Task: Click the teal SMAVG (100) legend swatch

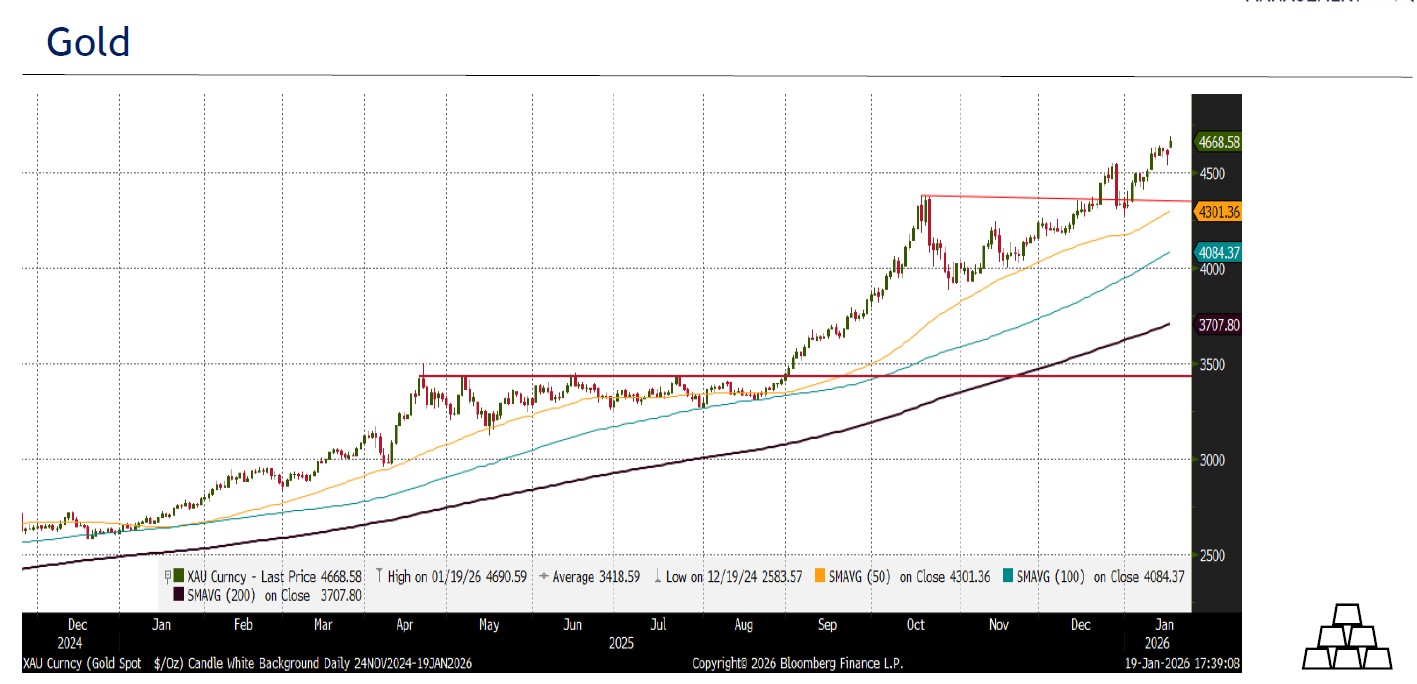Action: [x=1008, y=576]
